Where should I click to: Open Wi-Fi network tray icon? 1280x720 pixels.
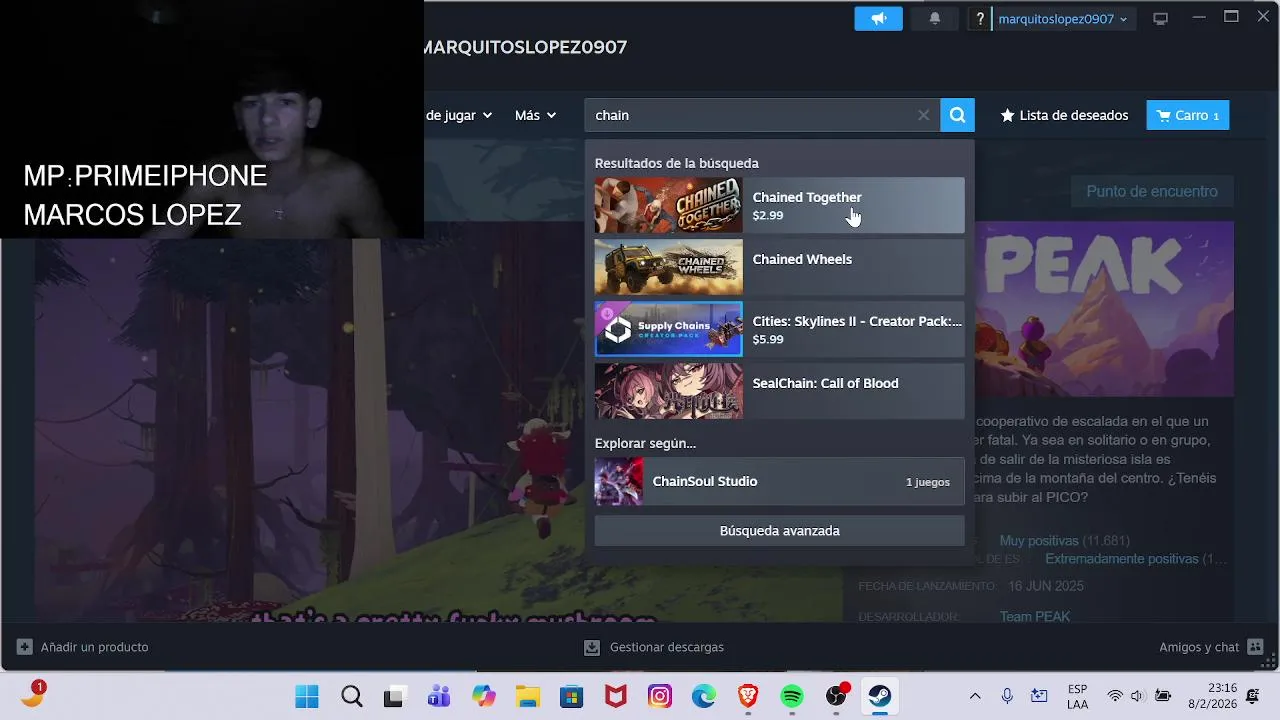tap(1115, 696)
